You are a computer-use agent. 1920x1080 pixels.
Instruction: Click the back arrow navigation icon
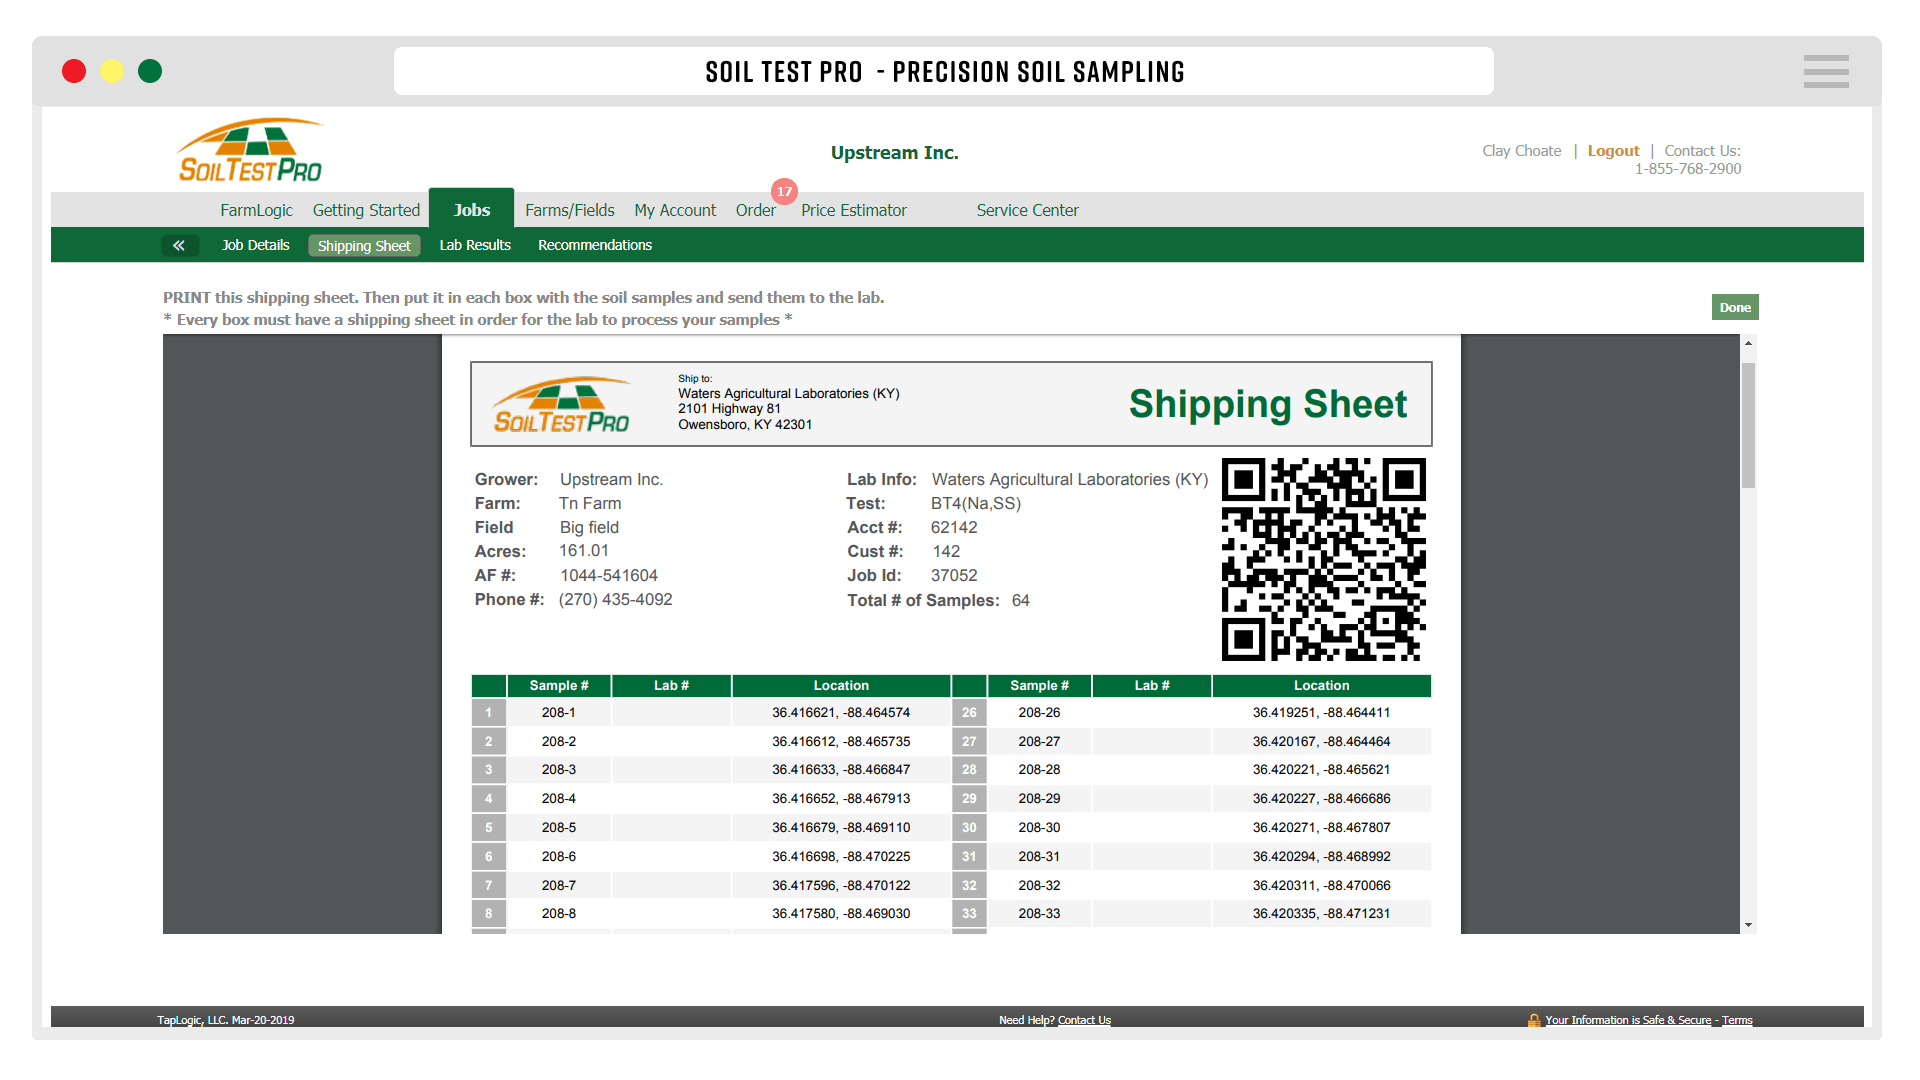click(x=177, y=244)
